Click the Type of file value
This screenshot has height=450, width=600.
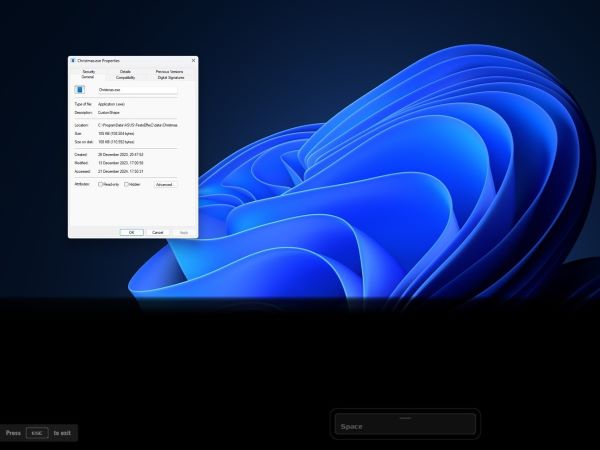[x=111, y=104]
